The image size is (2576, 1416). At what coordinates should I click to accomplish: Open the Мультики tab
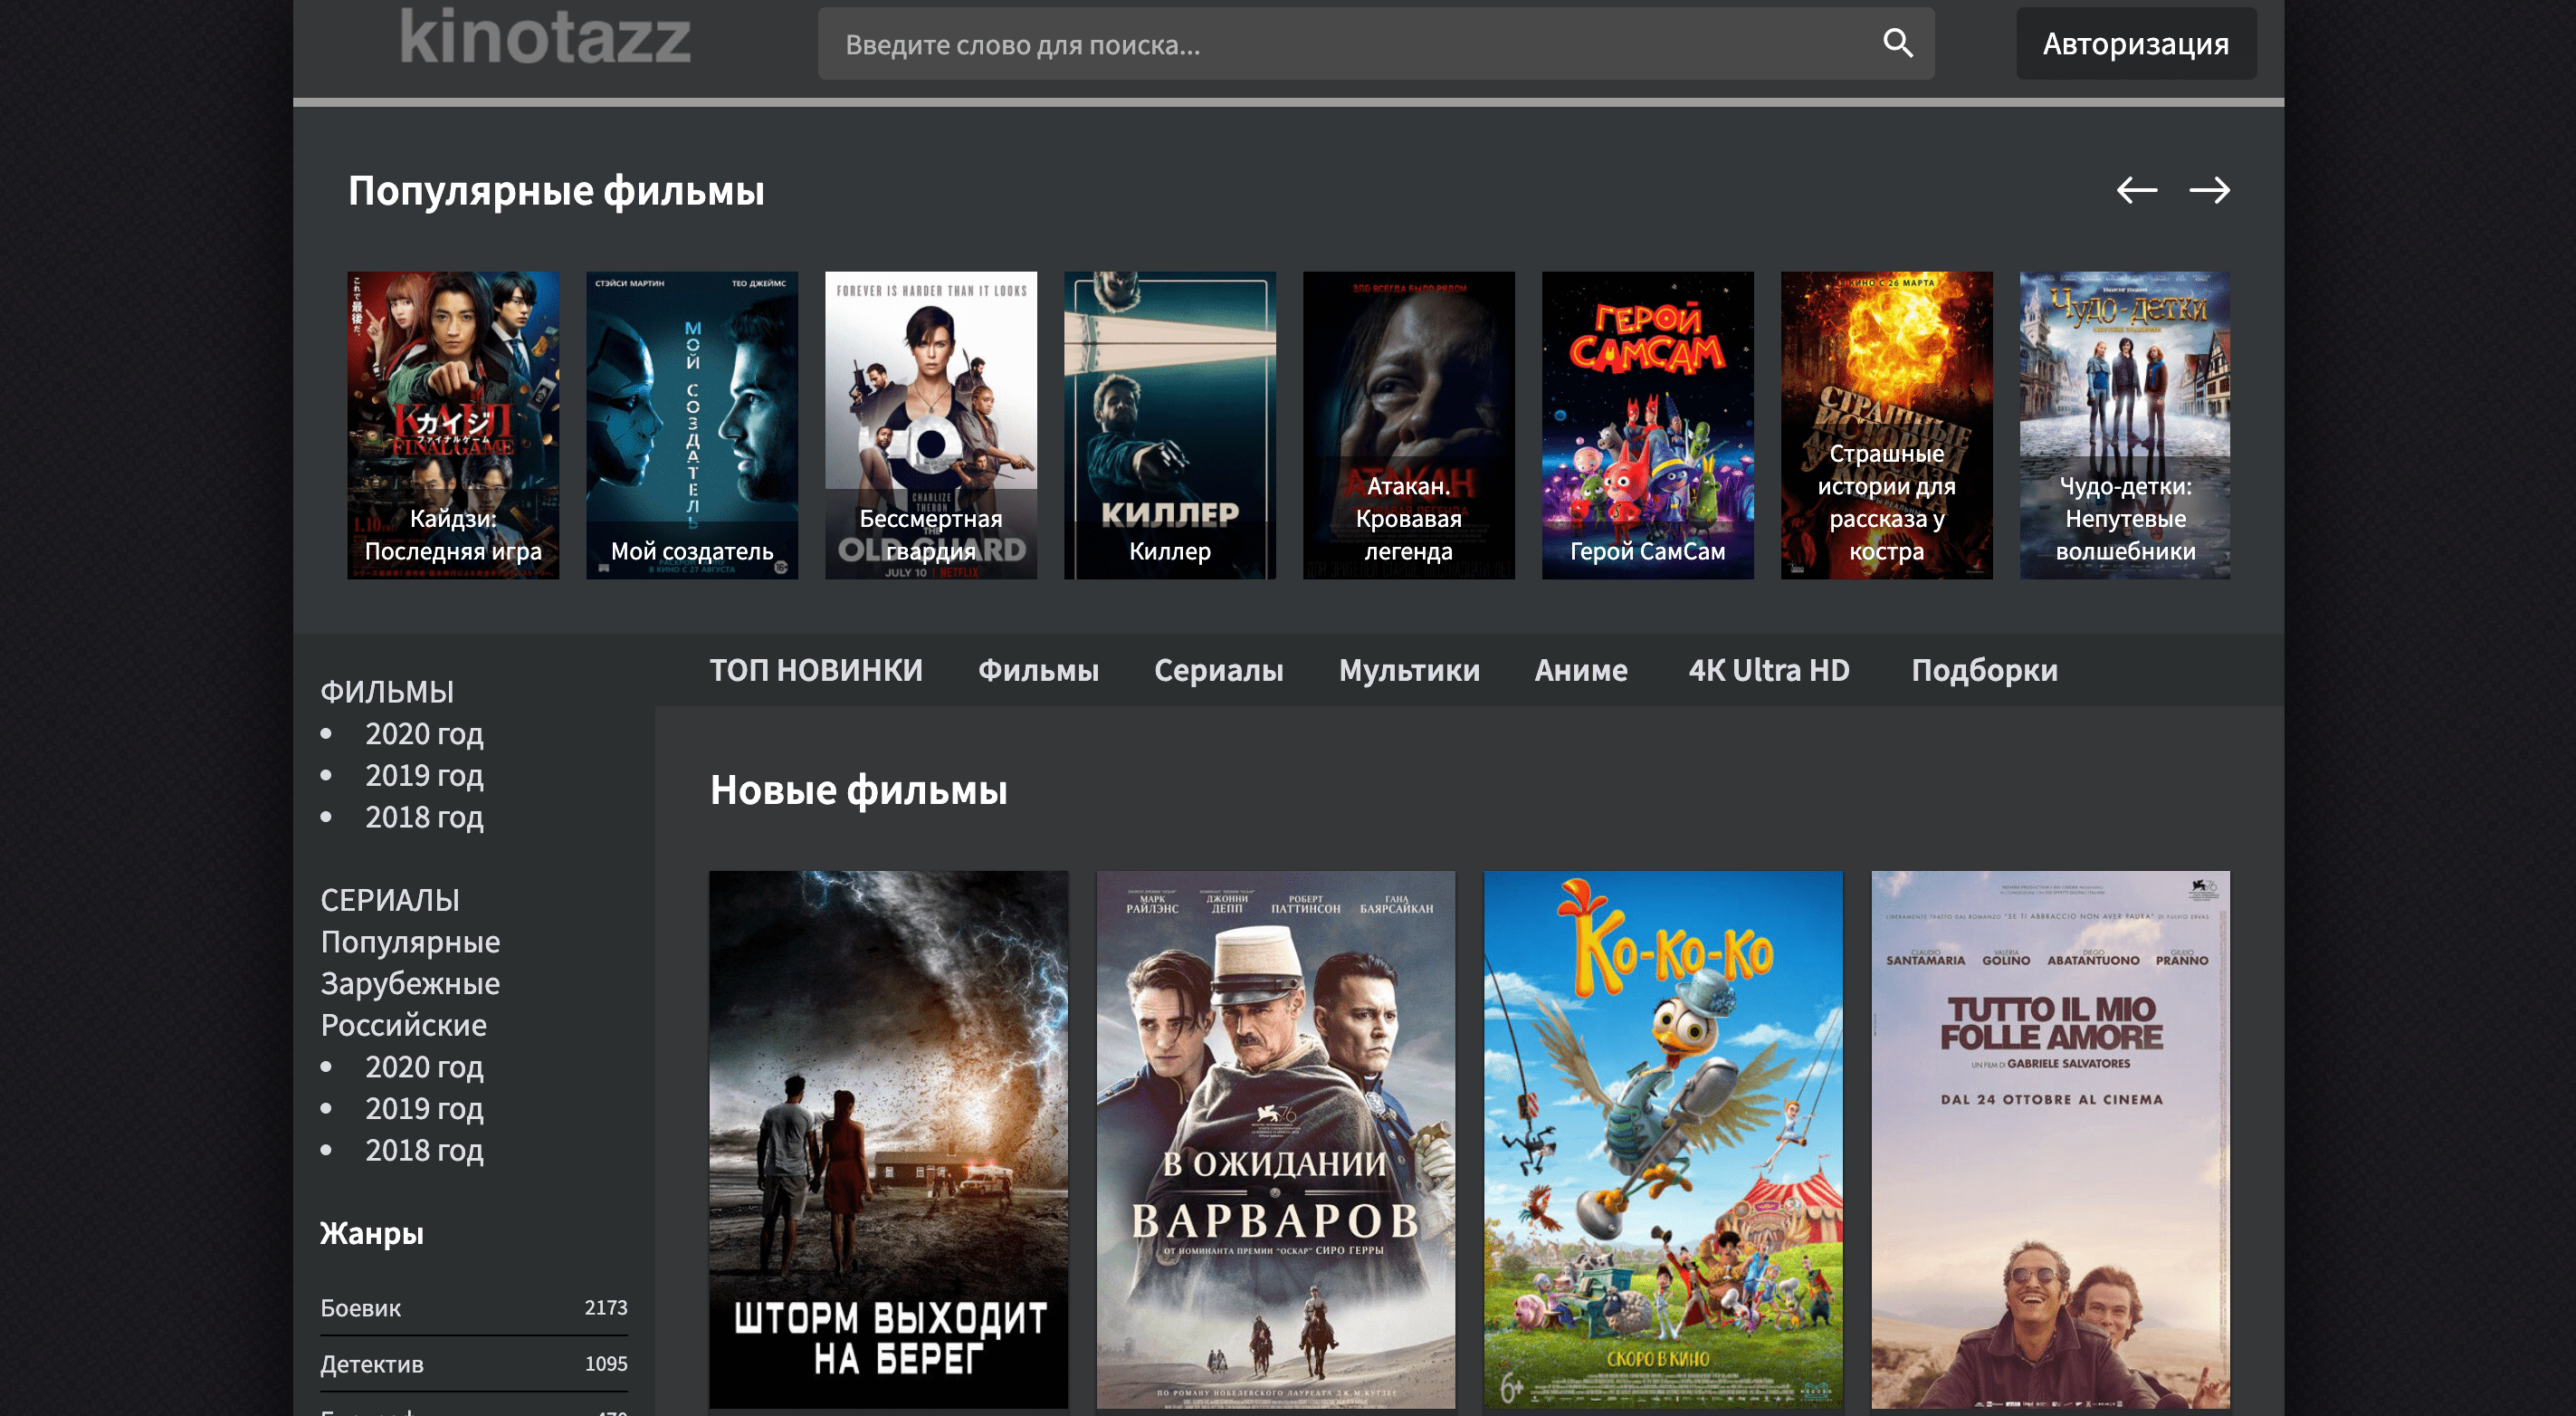[x=1409, y=670]
